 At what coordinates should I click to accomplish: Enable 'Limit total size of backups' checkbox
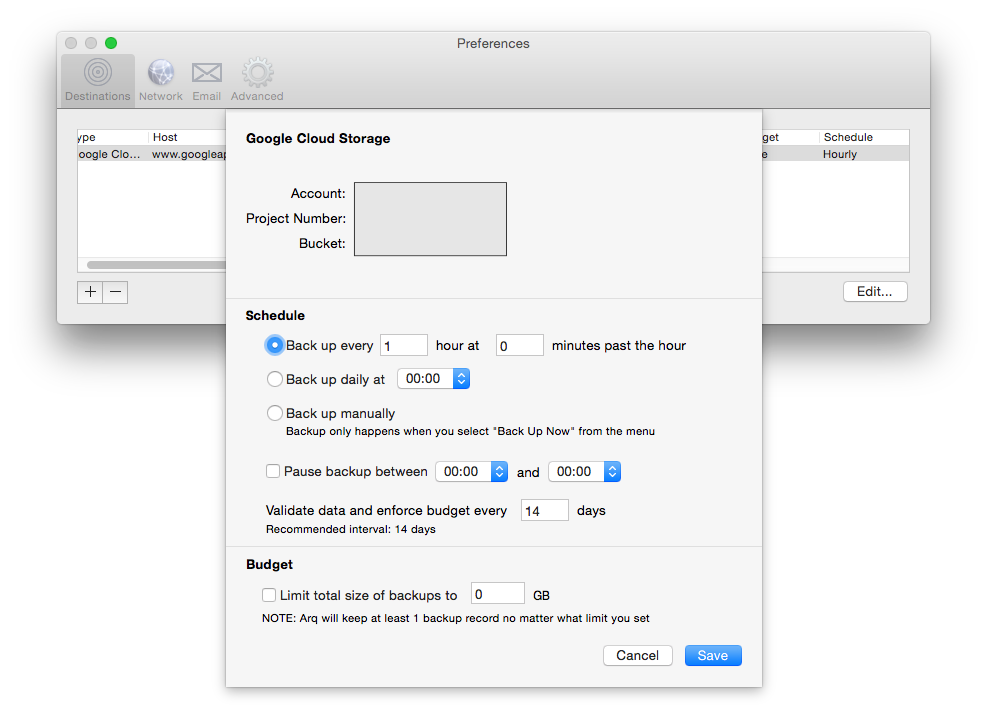click(269, 595)
